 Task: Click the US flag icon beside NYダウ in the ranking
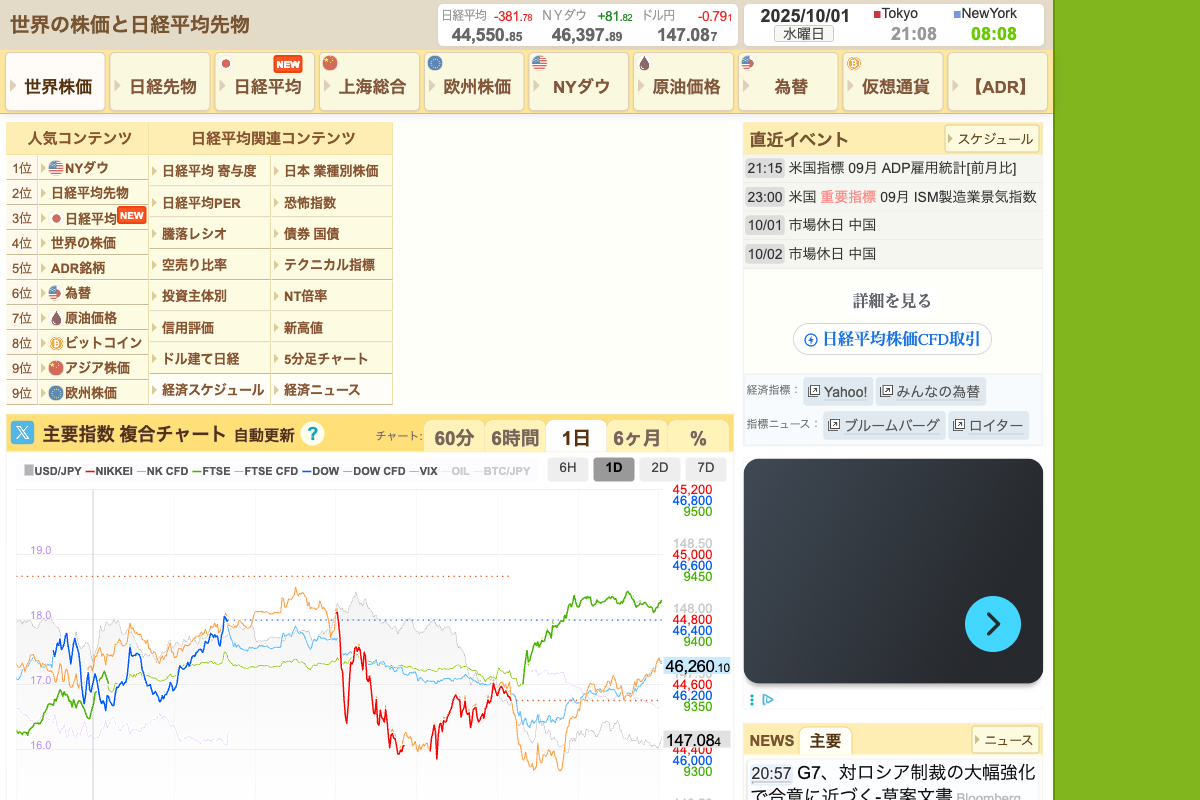[56, 168]
